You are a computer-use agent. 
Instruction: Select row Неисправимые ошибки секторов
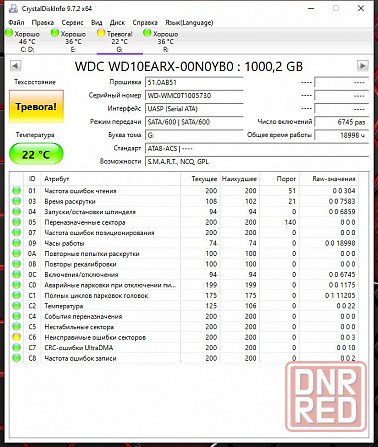point(184,337)
